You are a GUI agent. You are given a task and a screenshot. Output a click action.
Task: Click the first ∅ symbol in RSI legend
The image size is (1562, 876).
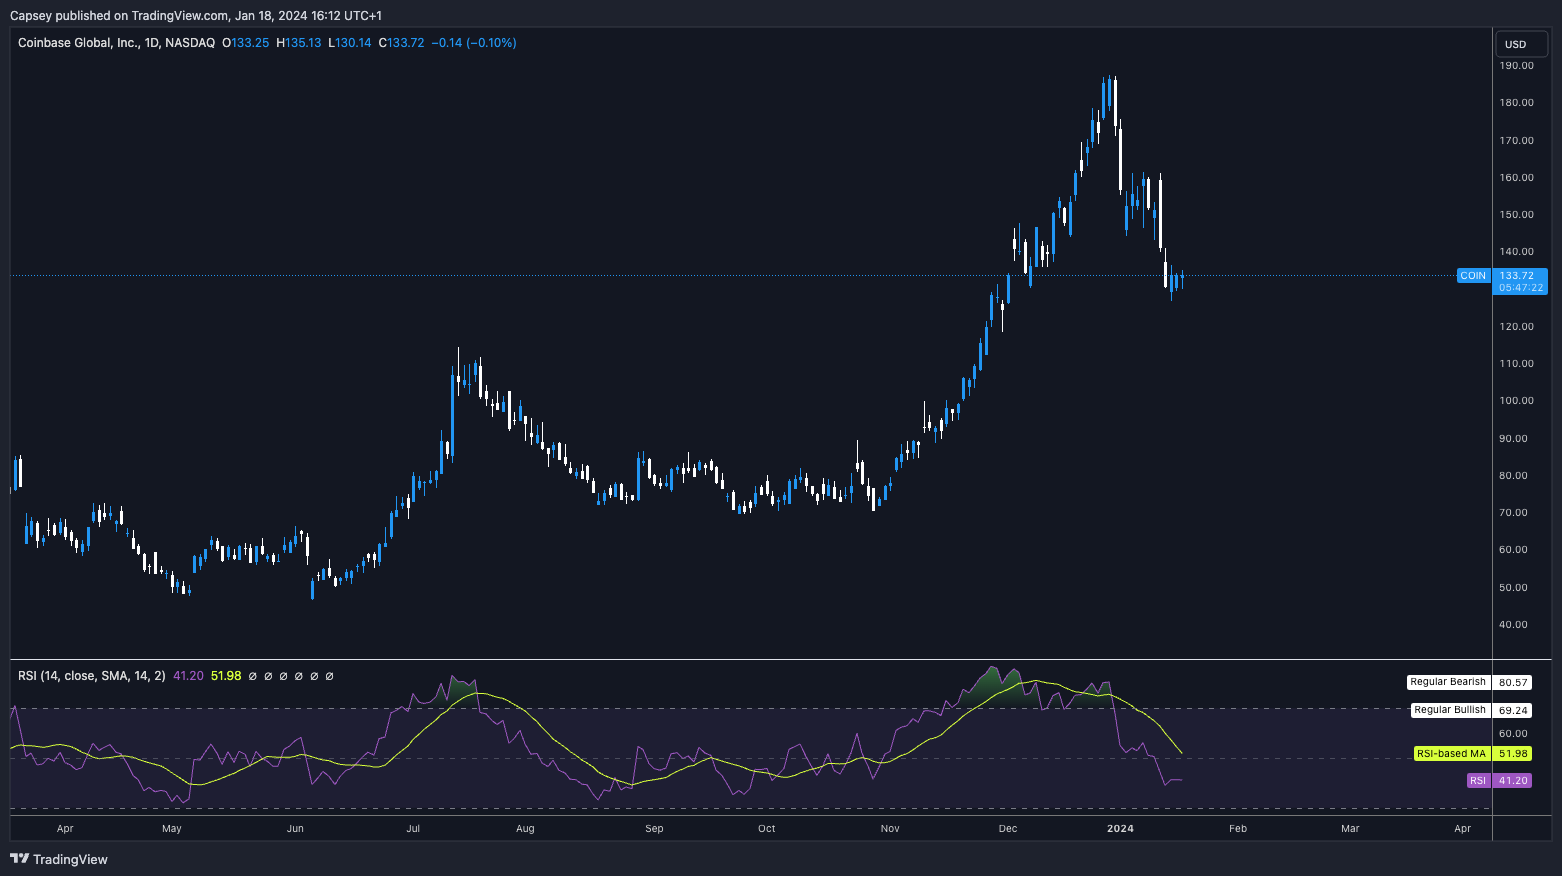253,676
